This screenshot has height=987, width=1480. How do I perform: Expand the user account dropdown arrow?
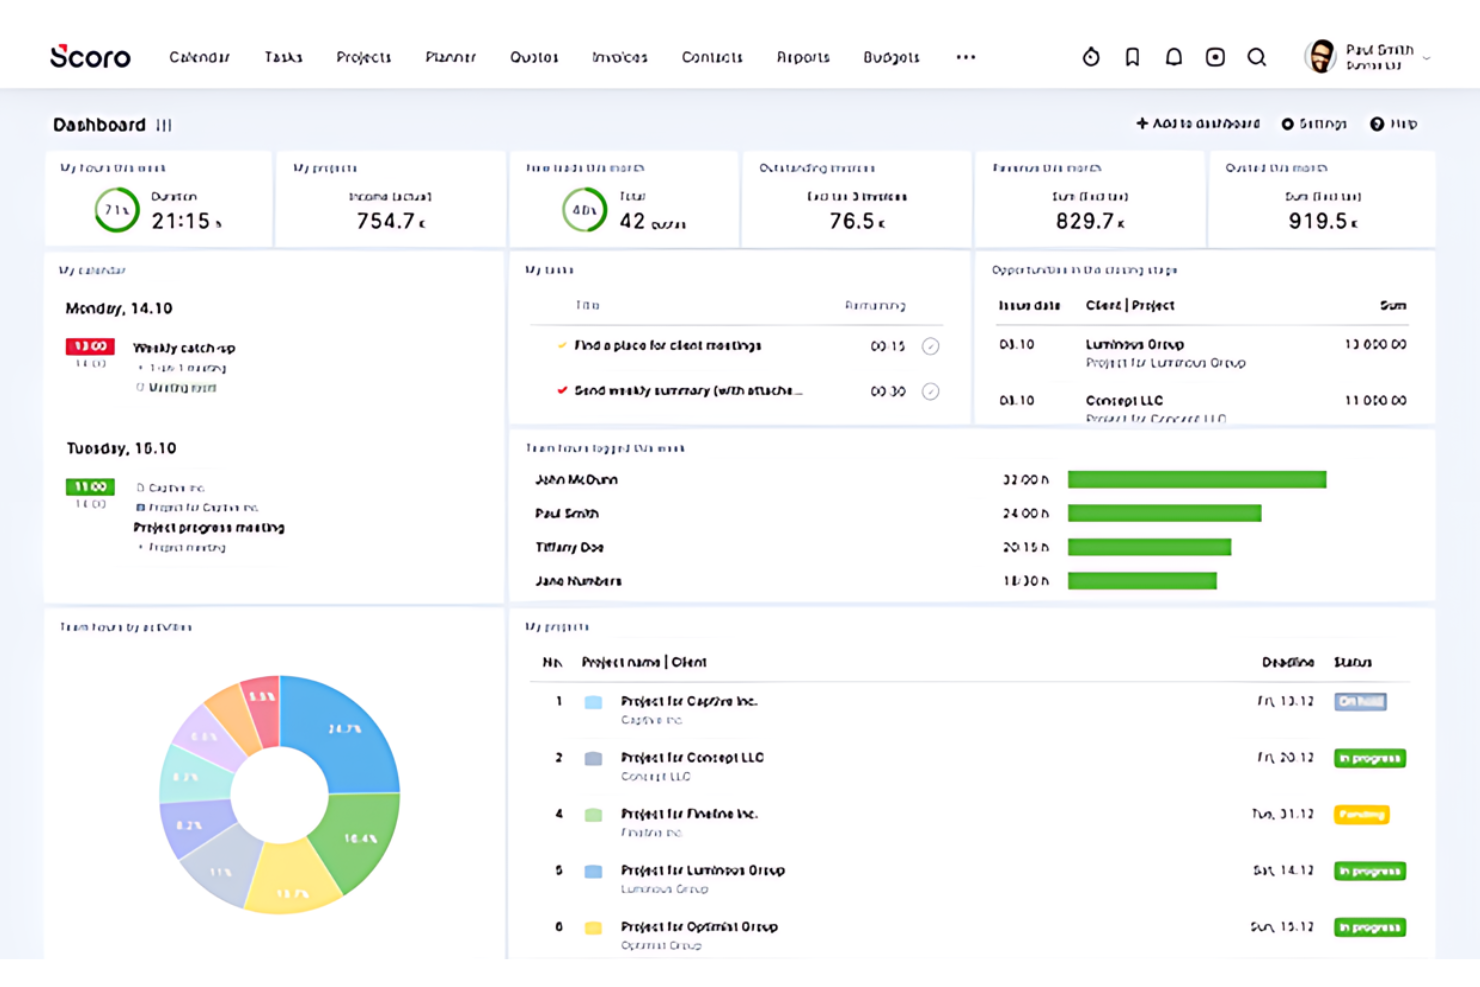point(1427,58)
